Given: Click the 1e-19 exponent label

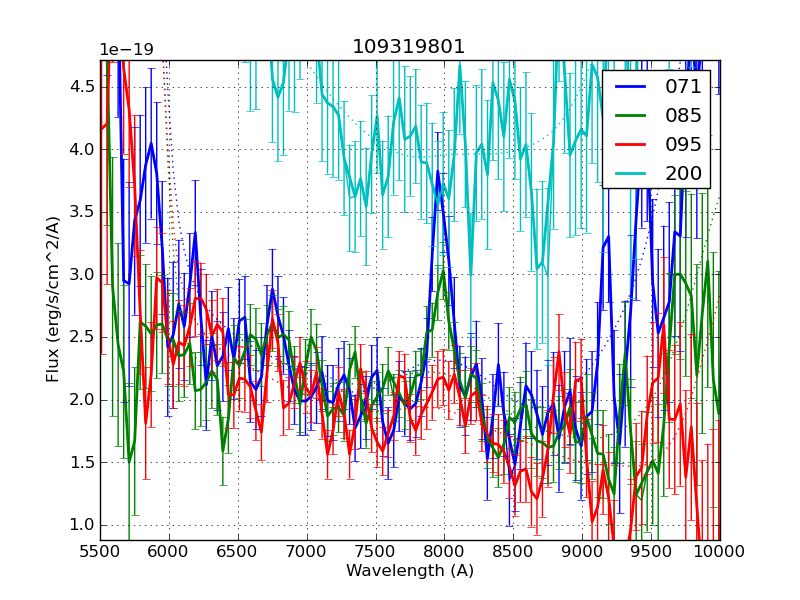Looking at the screenshot, I should 128,50.
